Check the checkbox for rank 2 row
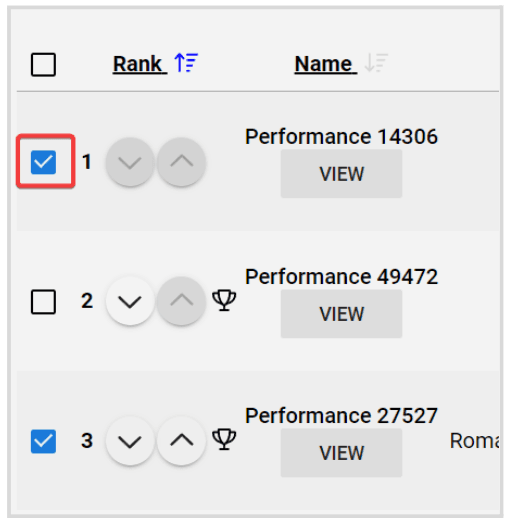 (43, 302)
